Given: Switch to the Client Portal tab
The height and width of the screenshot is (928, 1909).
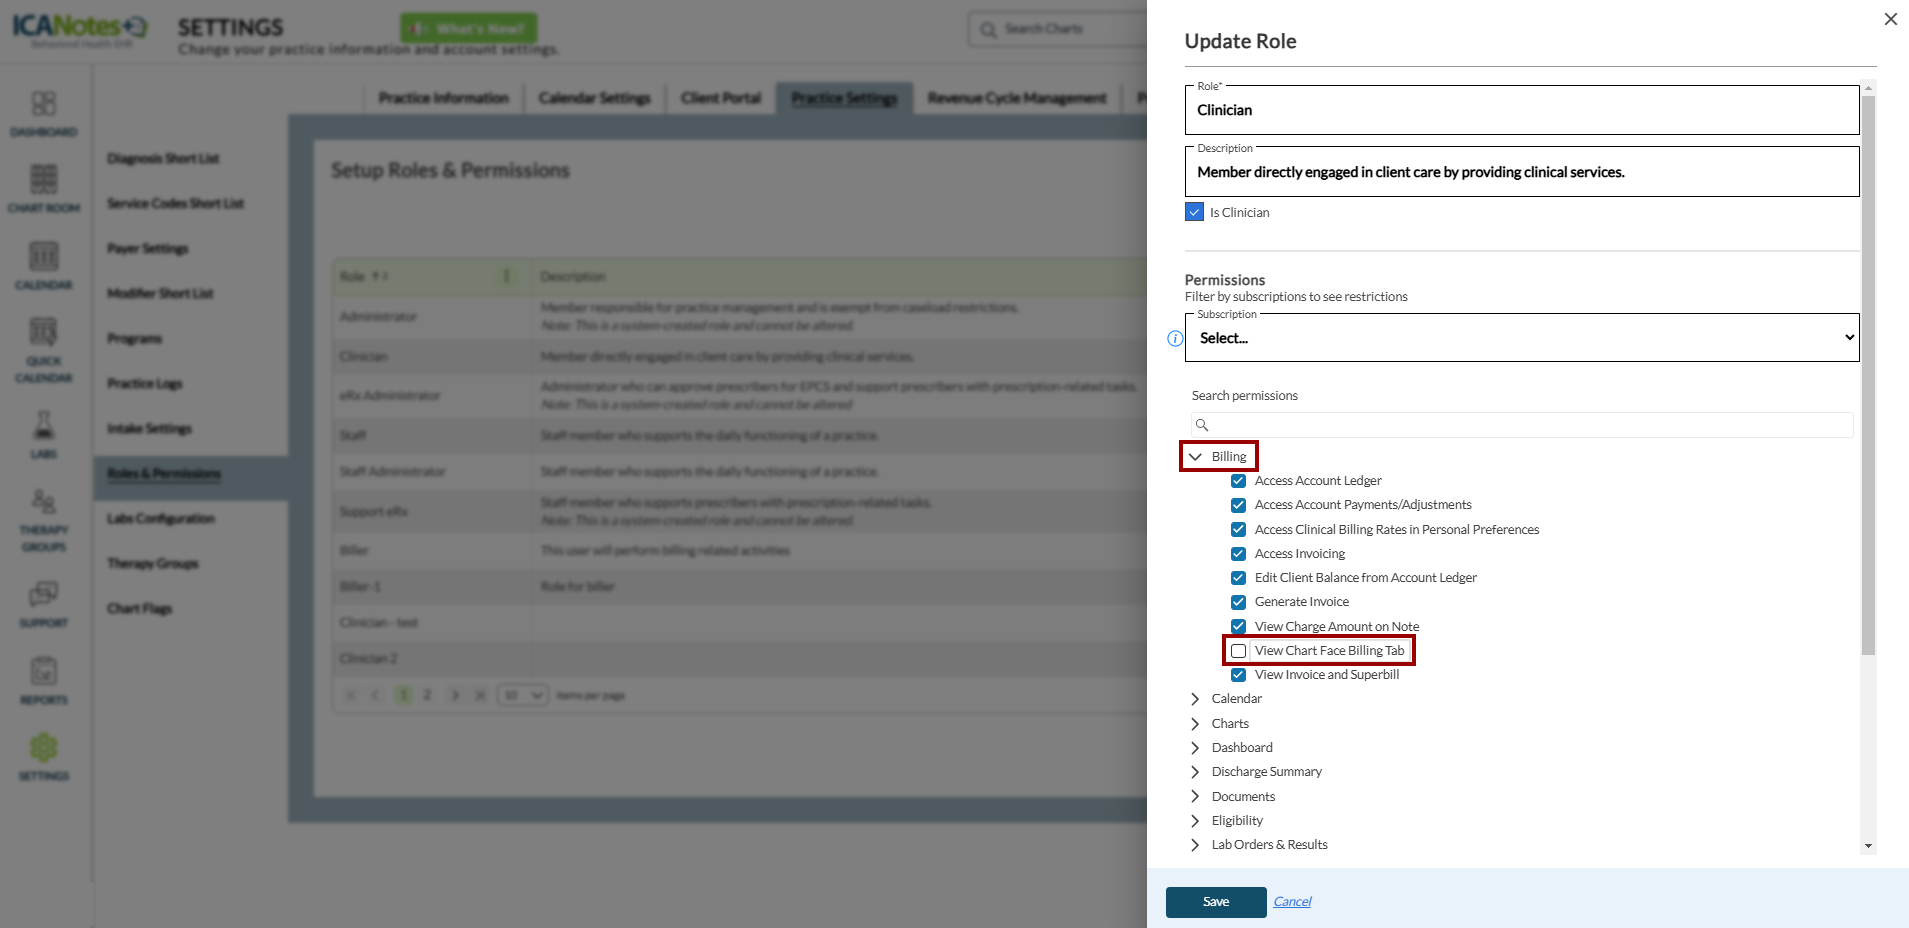Looking at the screenshot, I should [x=720, y=98].
